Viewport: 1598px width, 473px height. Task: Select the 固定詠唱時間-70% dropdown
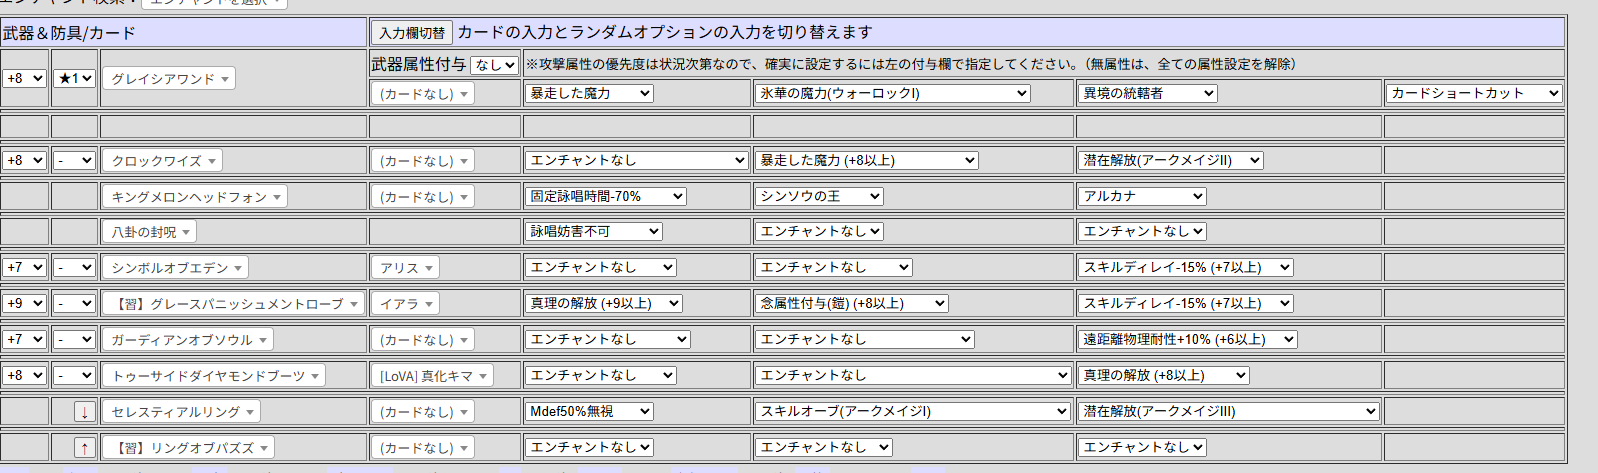pyautogui.click(x=605, y=196)
